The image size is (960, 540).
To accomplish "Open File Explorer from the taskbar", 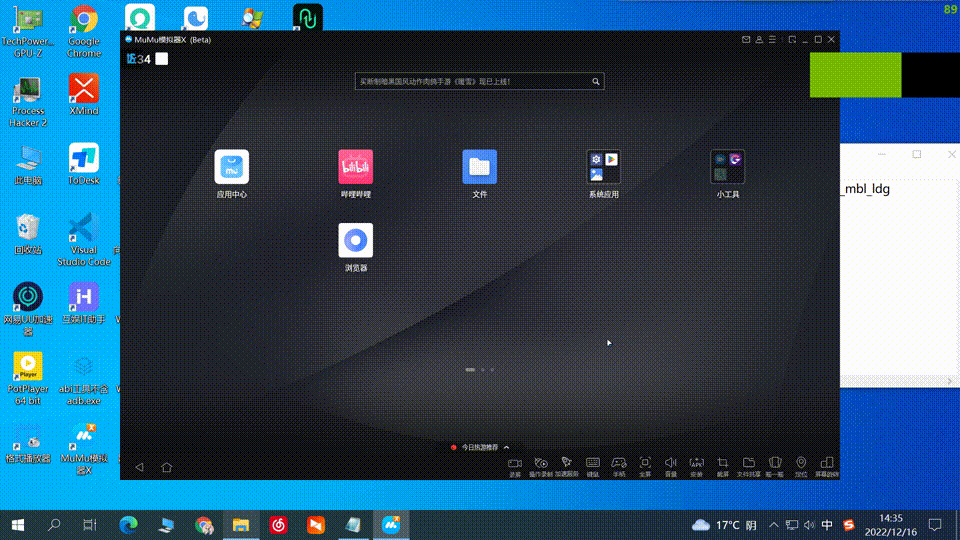I will pos(241,525).
